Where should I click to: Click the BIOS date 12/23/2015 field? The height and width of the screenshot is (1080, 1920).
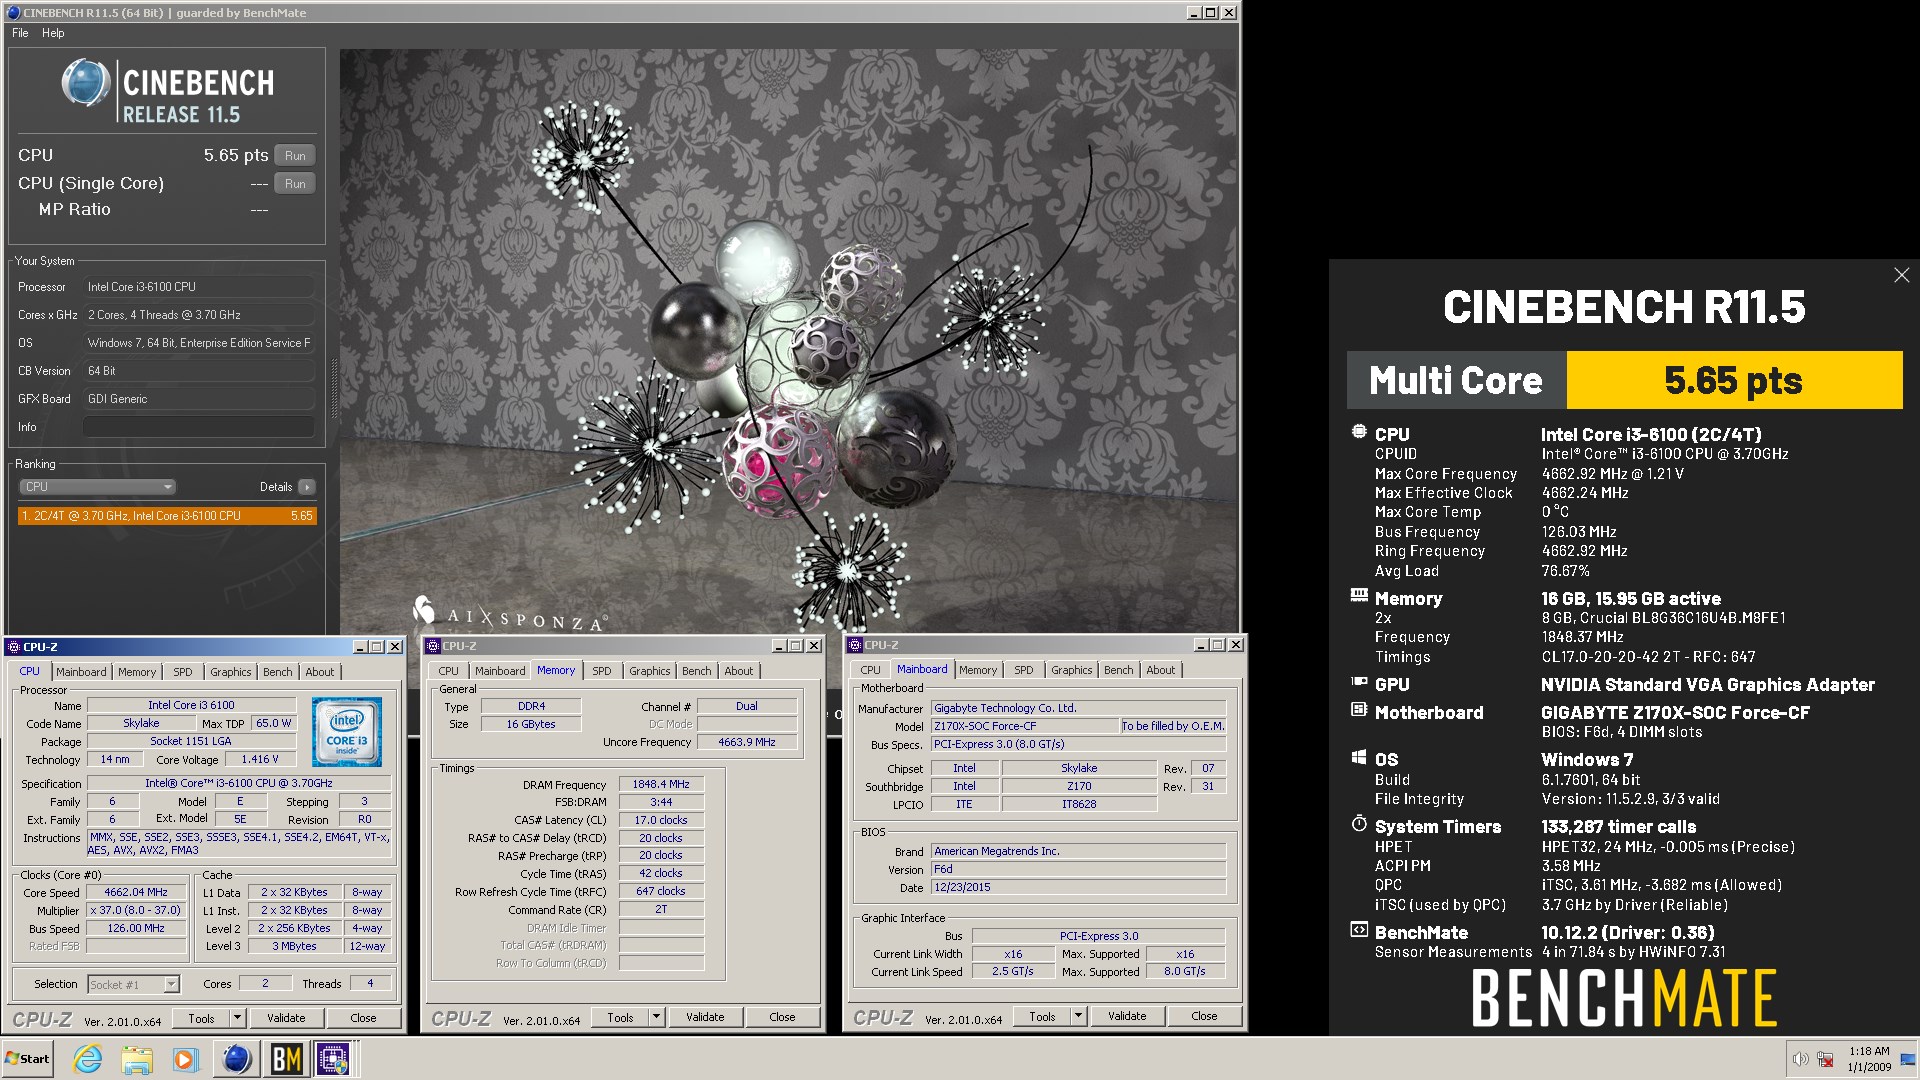(x=1078, y=888)
